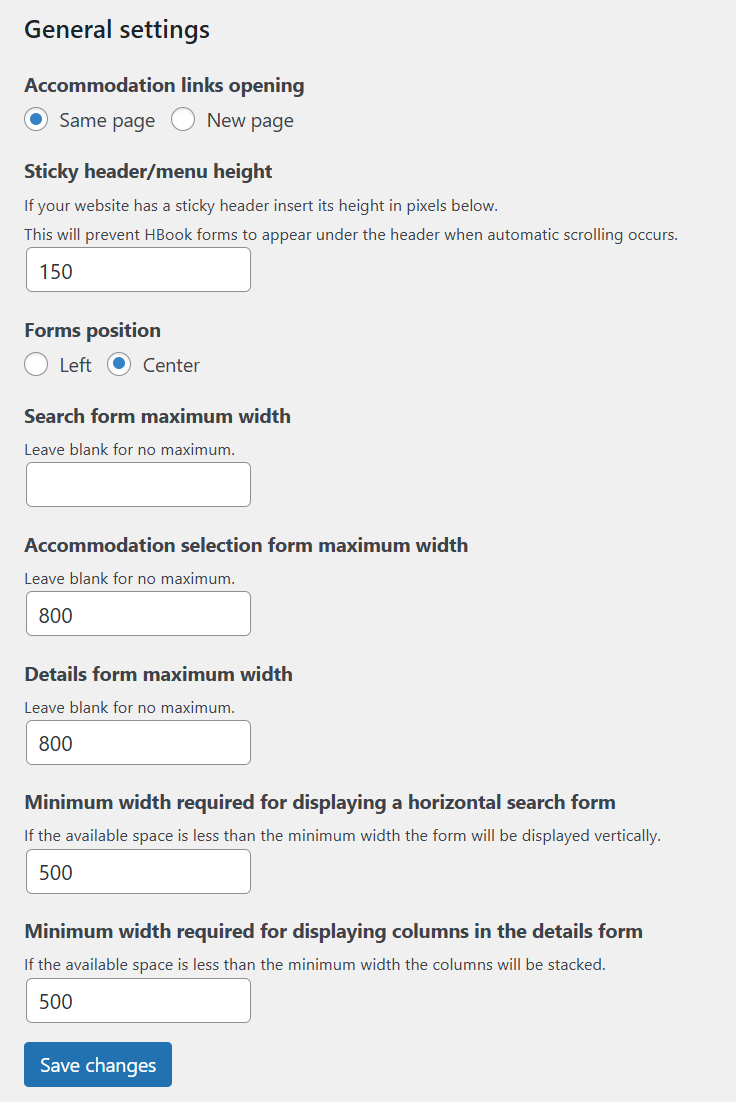Viewport: 736px width, 1102px height.
Task: Click the details form columns minimum width input
Action: (138, 1001)
